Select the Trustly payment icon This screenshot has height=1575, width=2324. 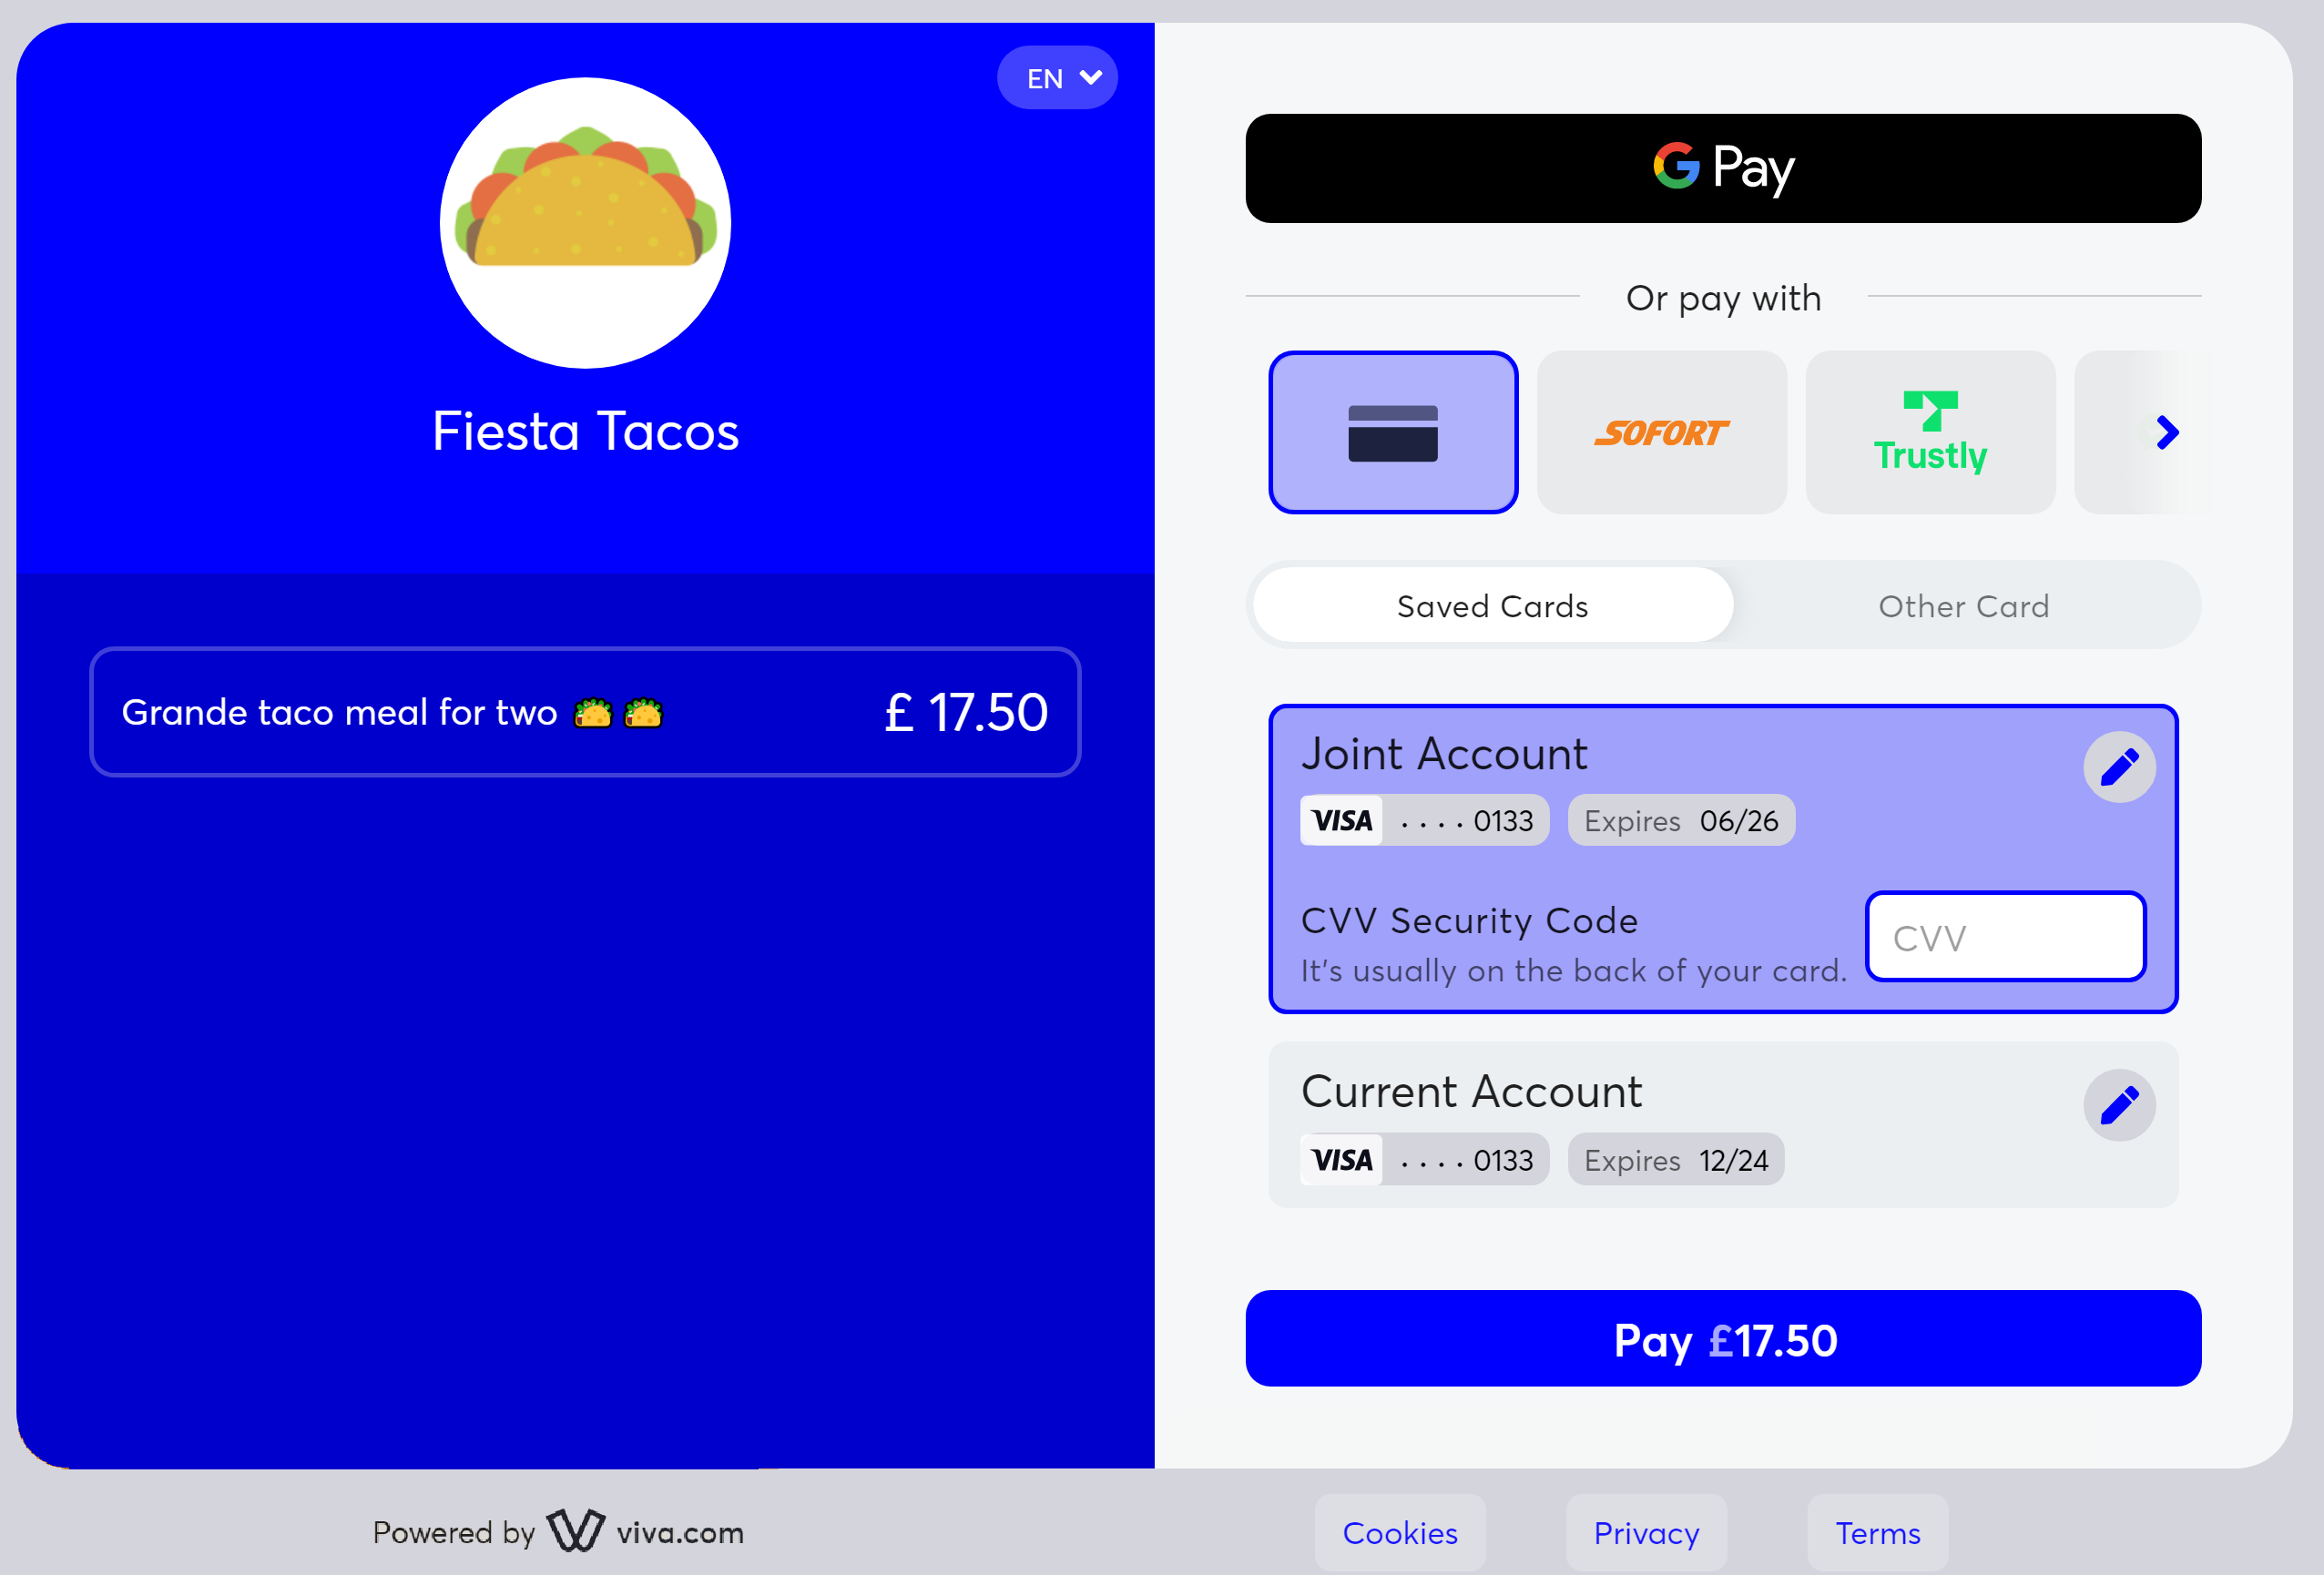click(x=1931, y=432)
